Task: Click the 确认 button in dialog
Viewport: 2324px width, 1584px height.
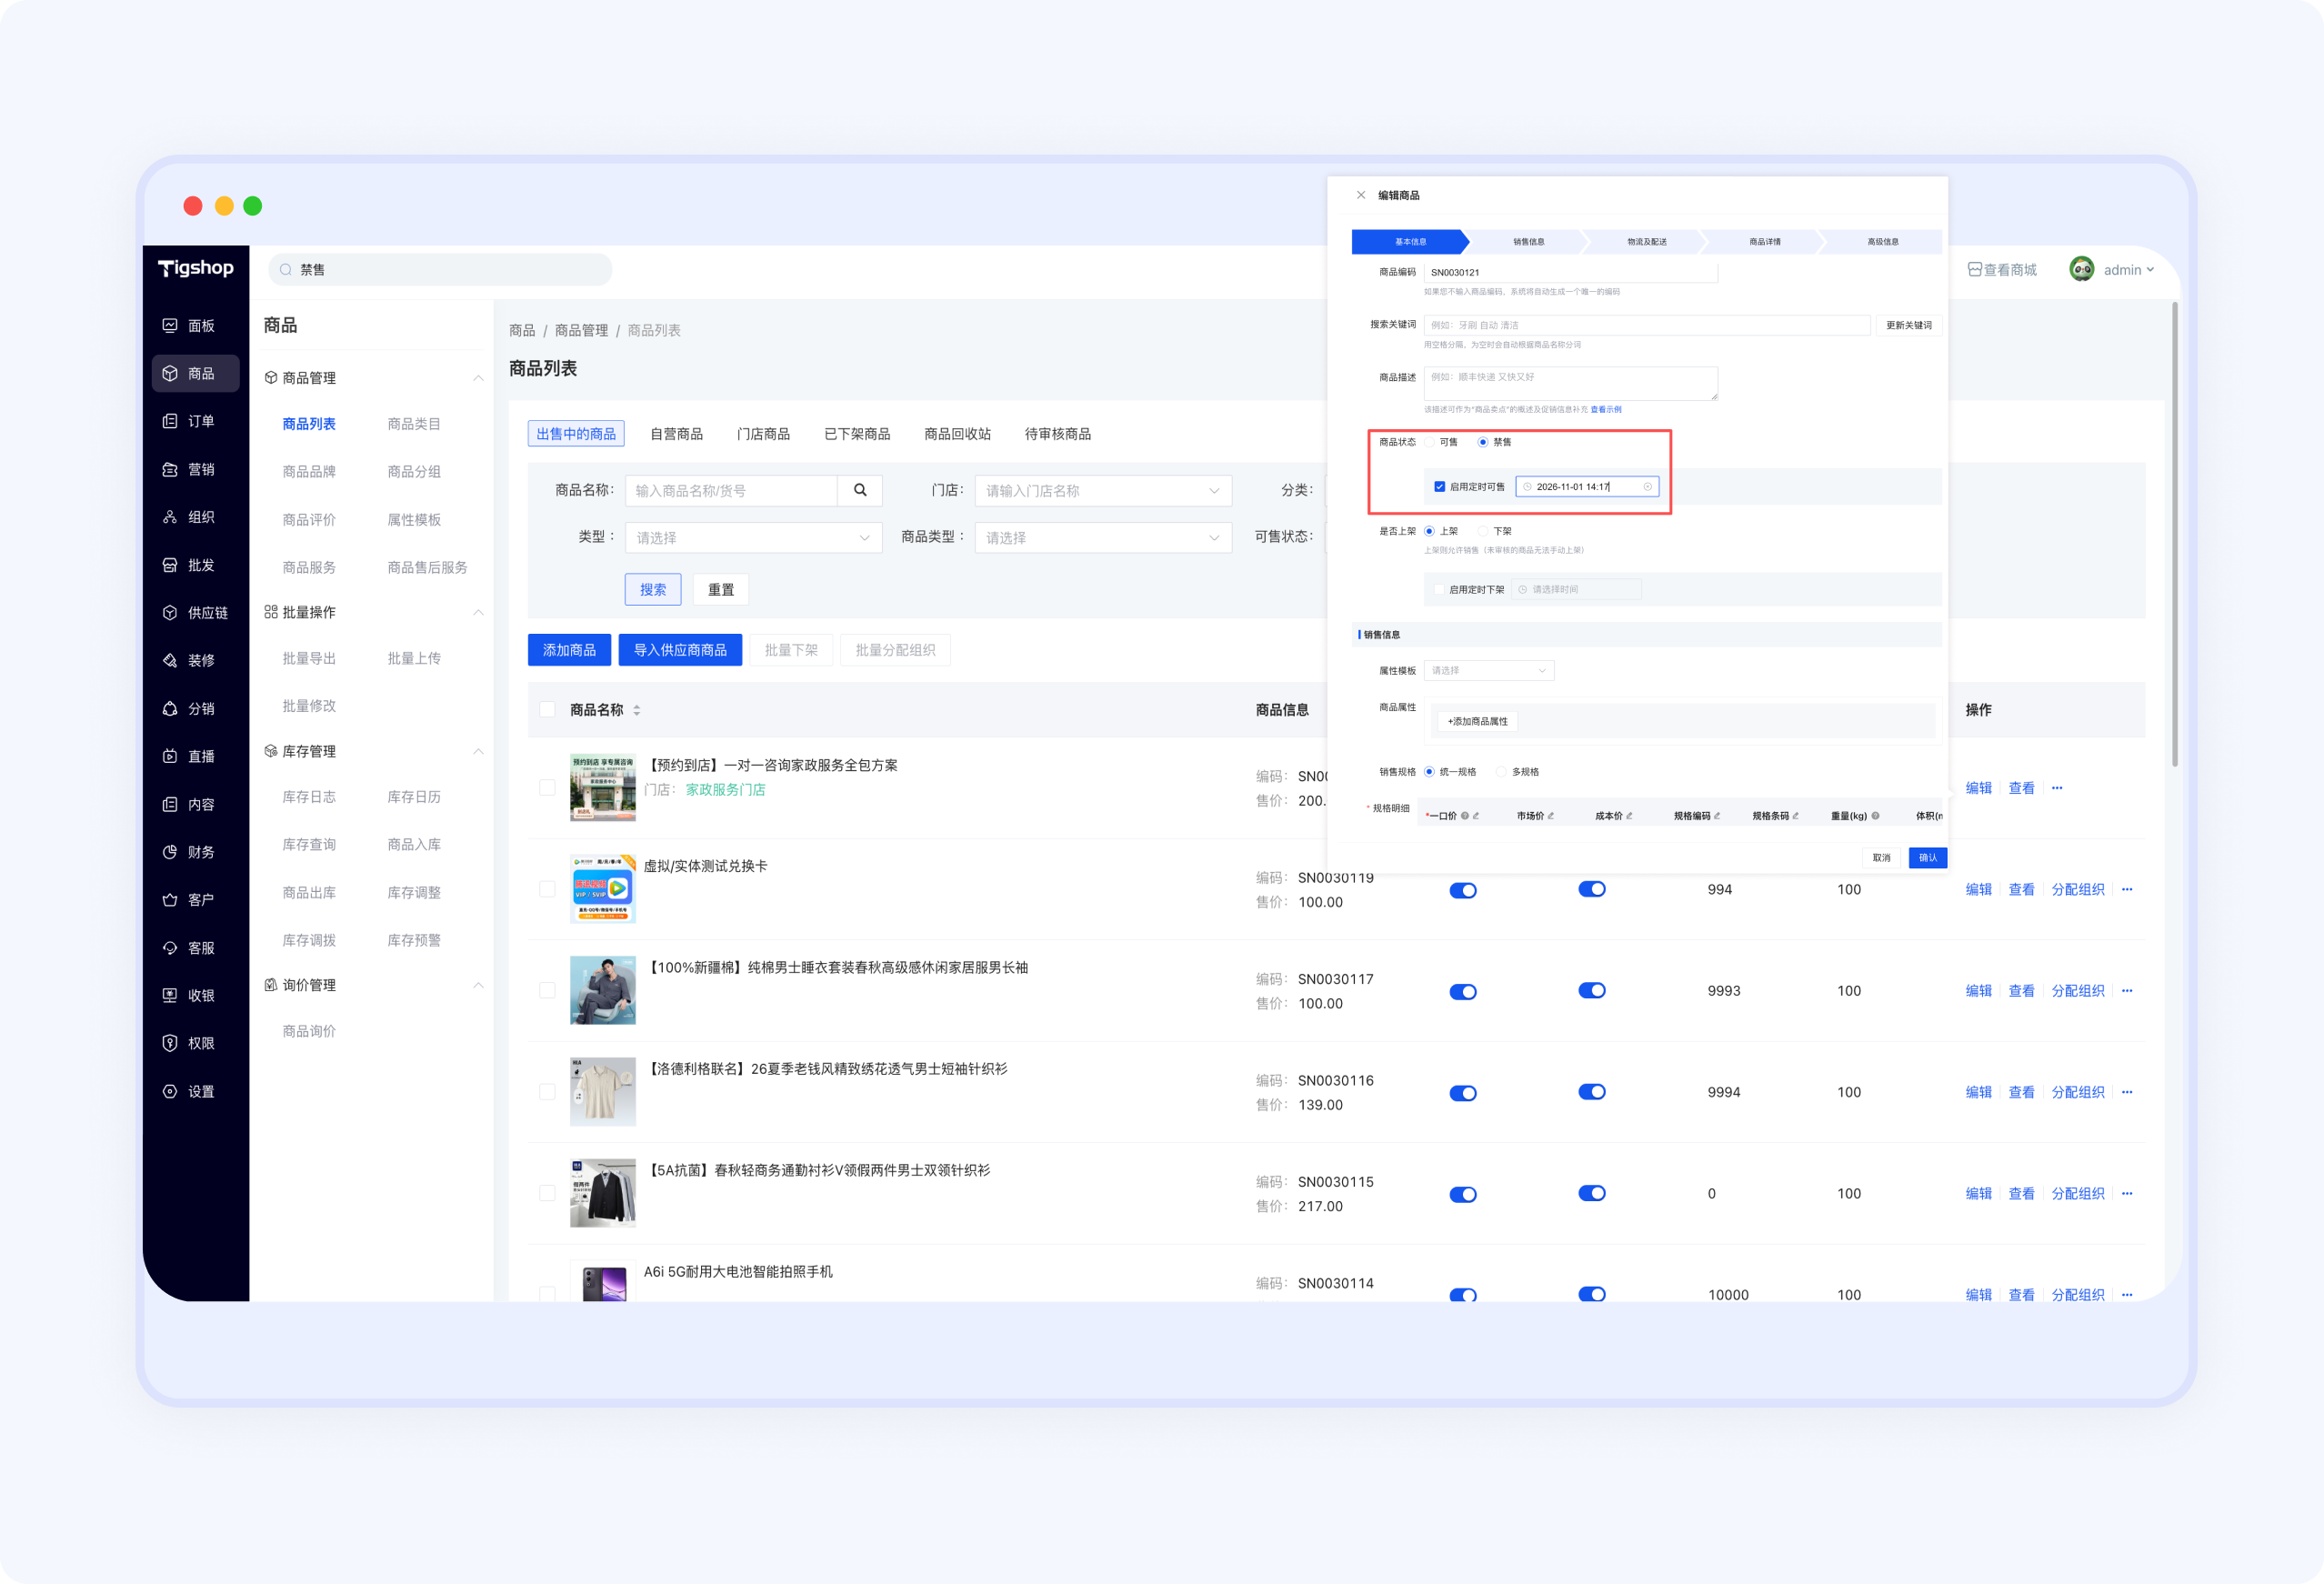Action: pos(1927,858)
